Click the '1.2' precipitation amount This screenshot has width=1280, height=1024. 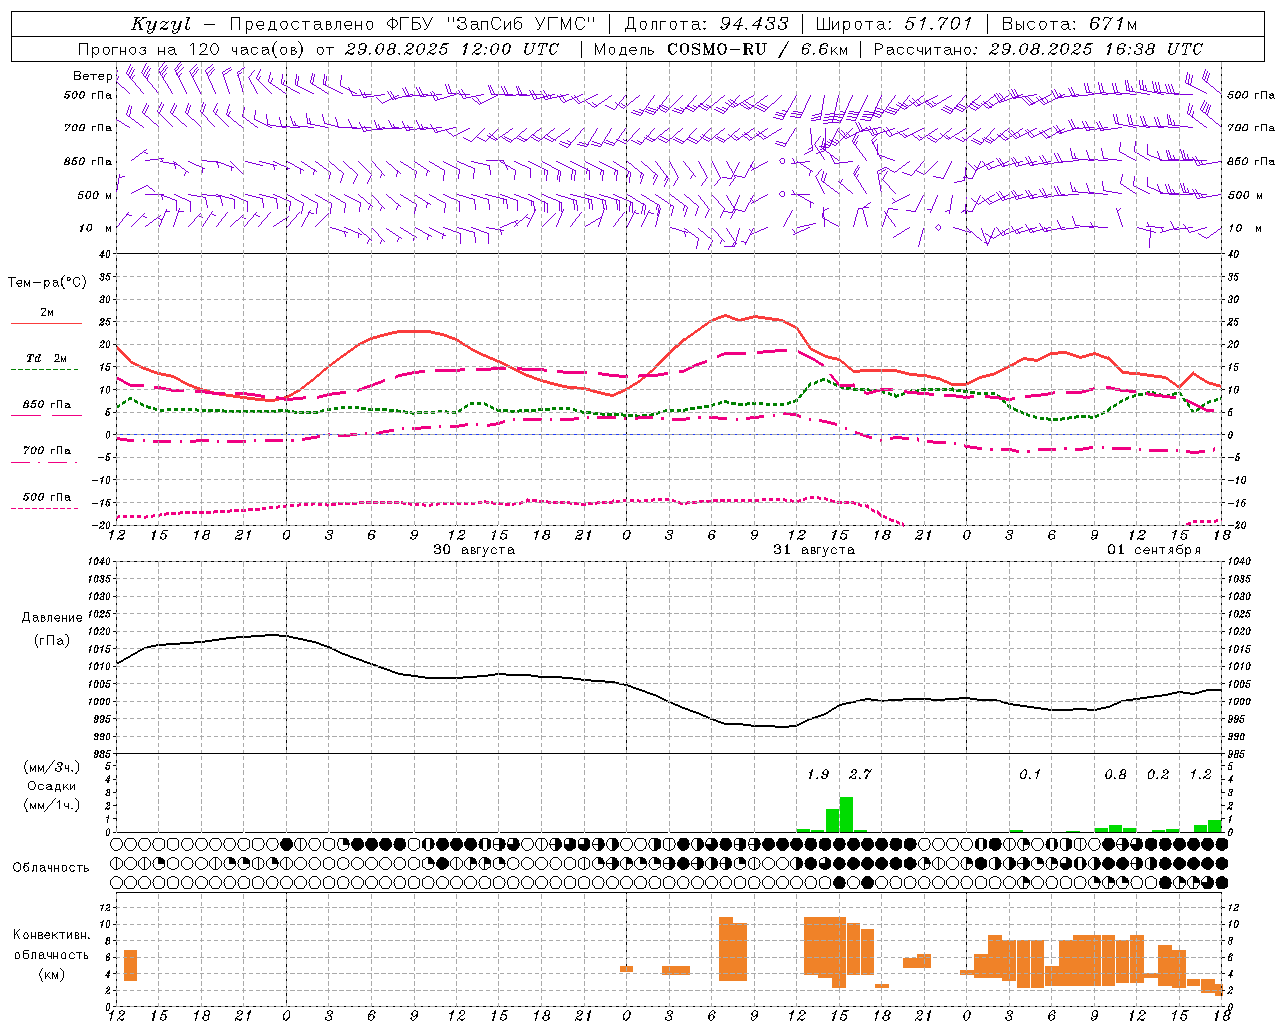click(1200, 774)
